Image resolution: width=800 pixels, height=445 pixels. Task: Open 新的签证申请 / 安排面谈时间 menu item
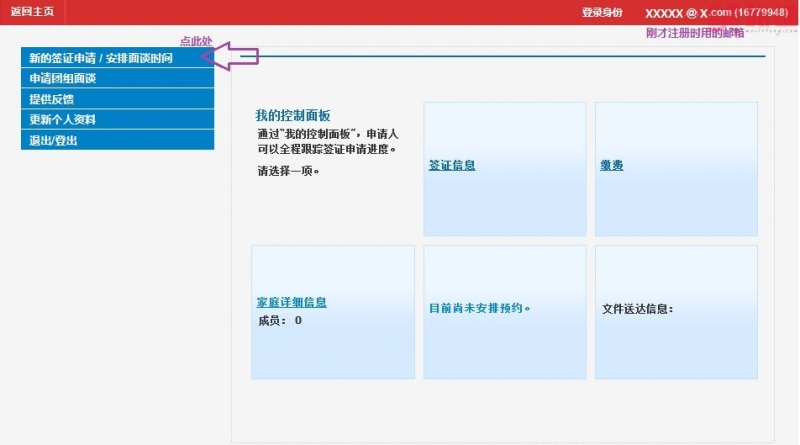point(101,58)
